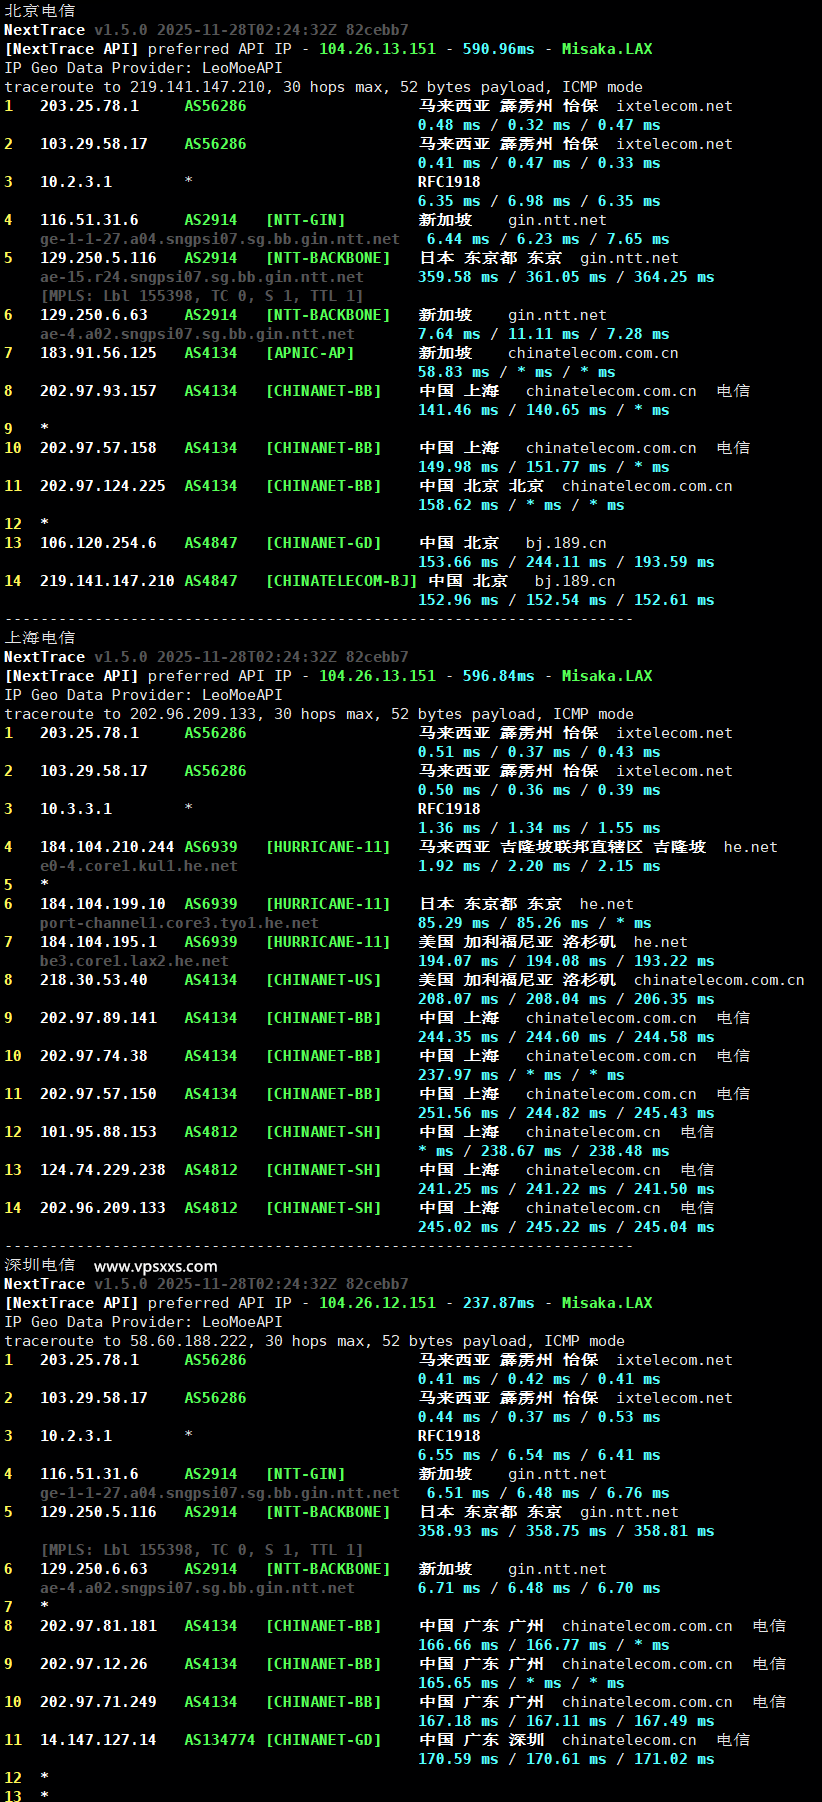
Task: Click the 北京电信 section heading
Action: pyautogui.click(x=39, y=11)
